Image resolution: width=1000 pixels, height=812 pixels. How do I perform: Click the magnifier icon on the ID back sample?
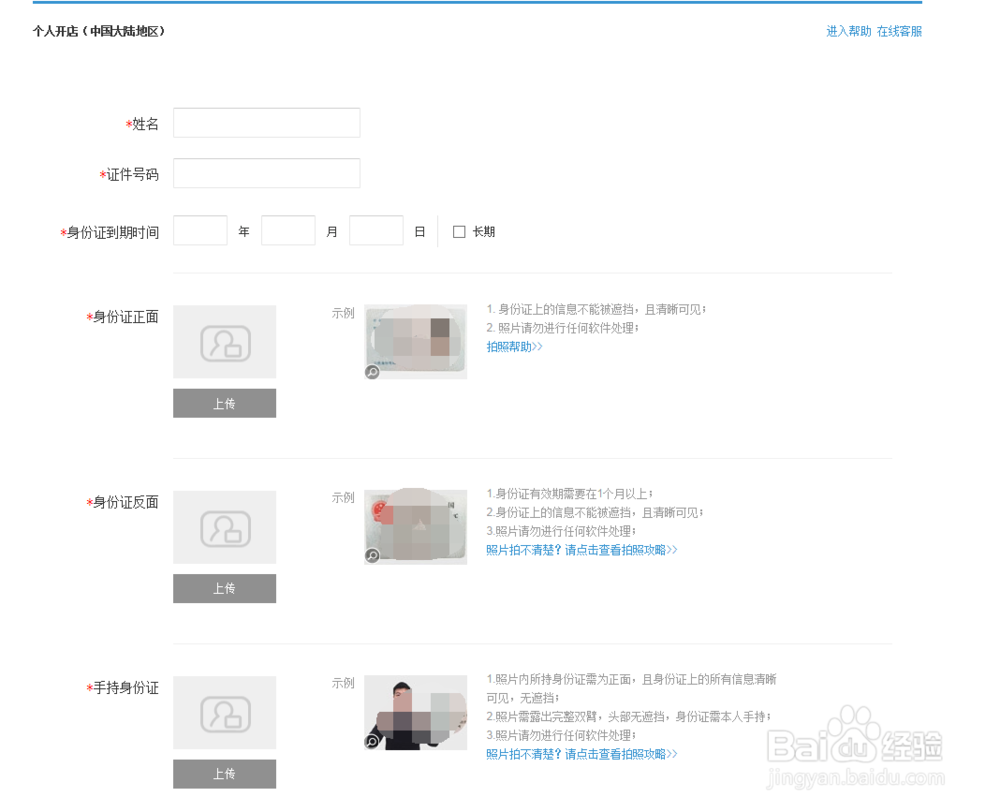(370, 556)
